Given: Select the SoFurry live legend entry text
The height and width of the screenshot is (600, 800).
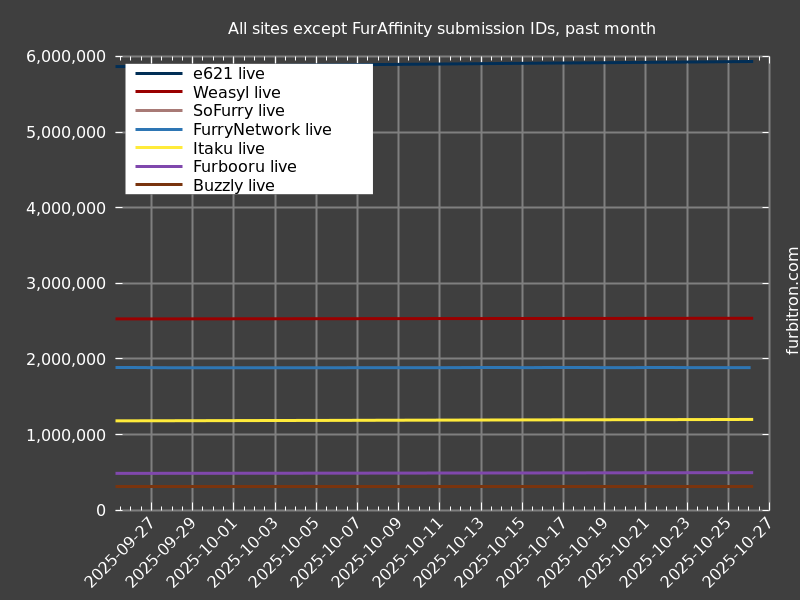Looking at the screenshot, I should (x=238, y=111).
